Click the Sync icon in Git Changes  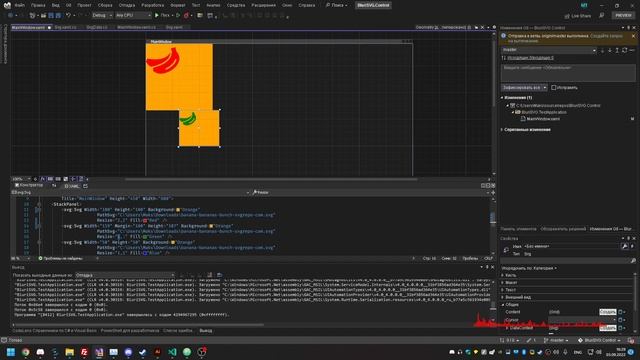click(x=624, y=50)
